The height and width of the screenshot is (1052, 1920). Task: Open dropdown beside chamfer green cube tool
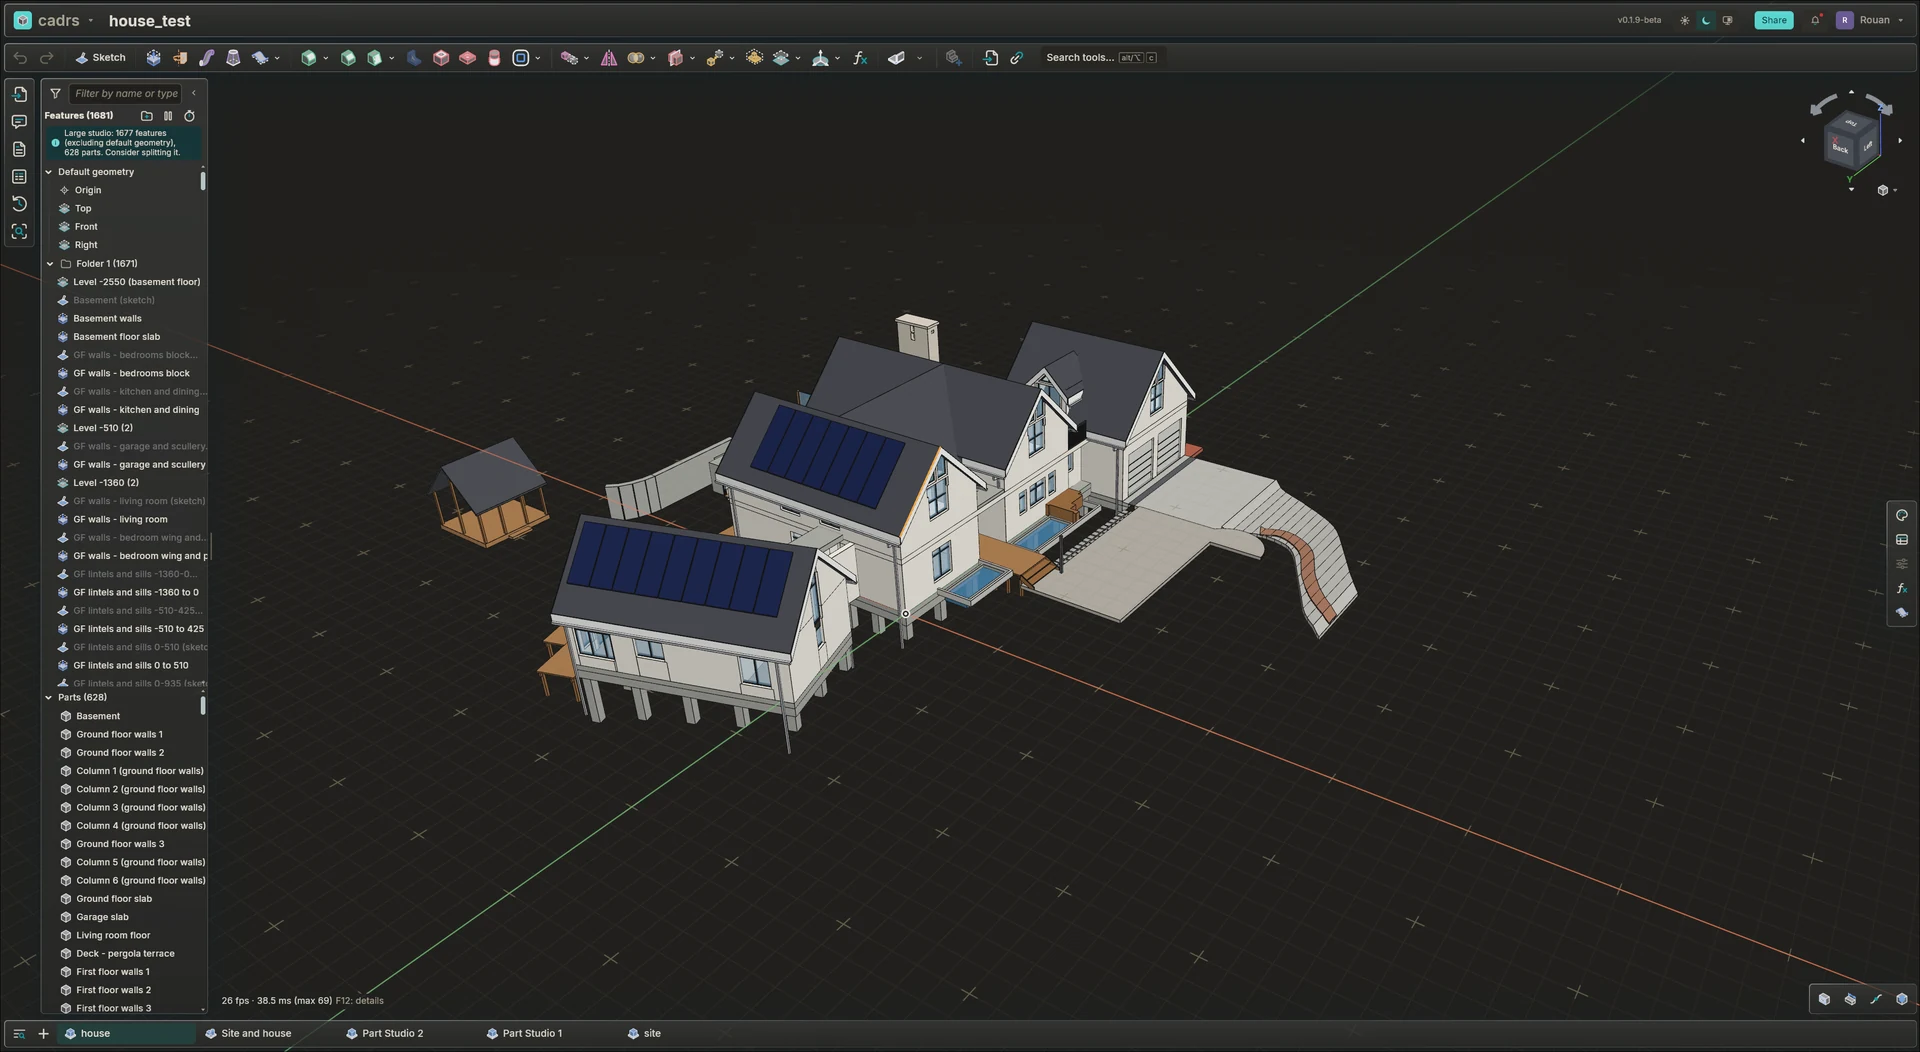pyautogui.click(x=392, y=58)
